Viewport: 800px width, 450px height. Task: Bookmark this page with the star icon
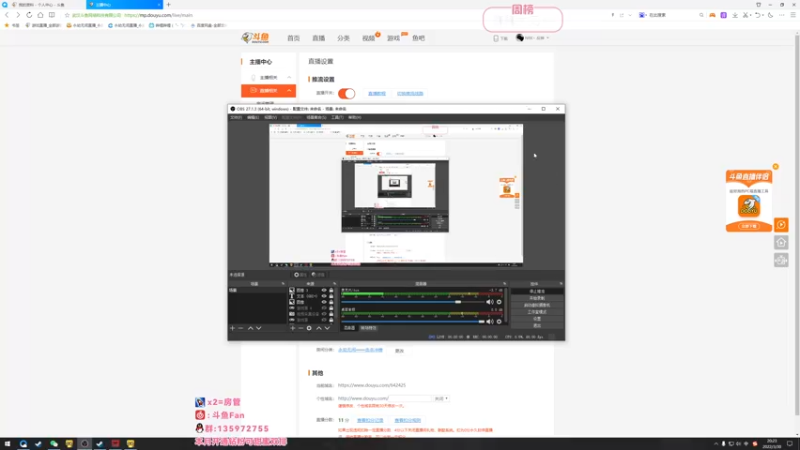tap(67, 15)
